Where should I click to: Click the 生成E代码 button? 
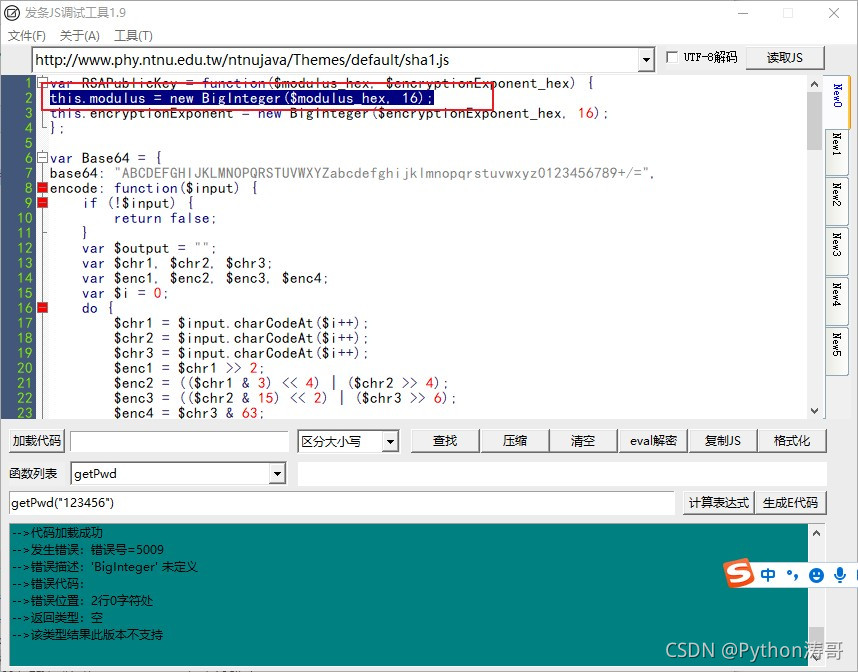(791, 502)
